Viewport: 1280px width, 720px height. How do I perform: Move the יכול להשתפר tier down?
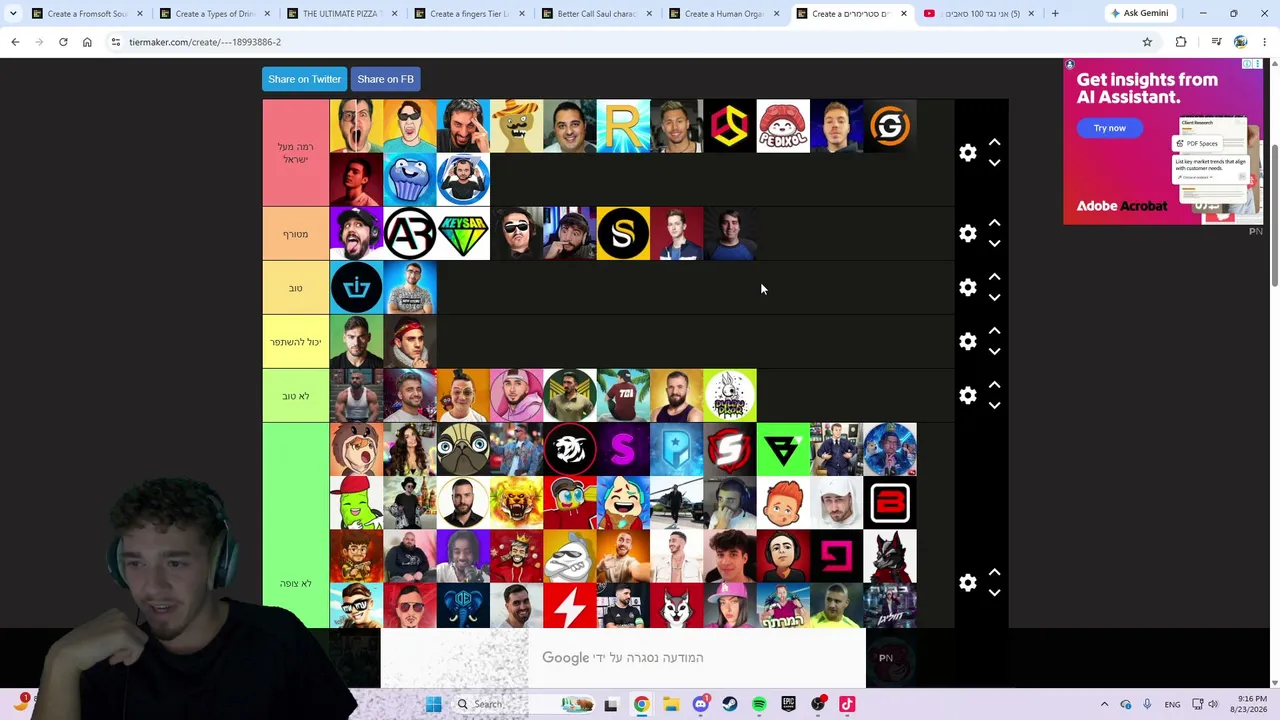994,351
